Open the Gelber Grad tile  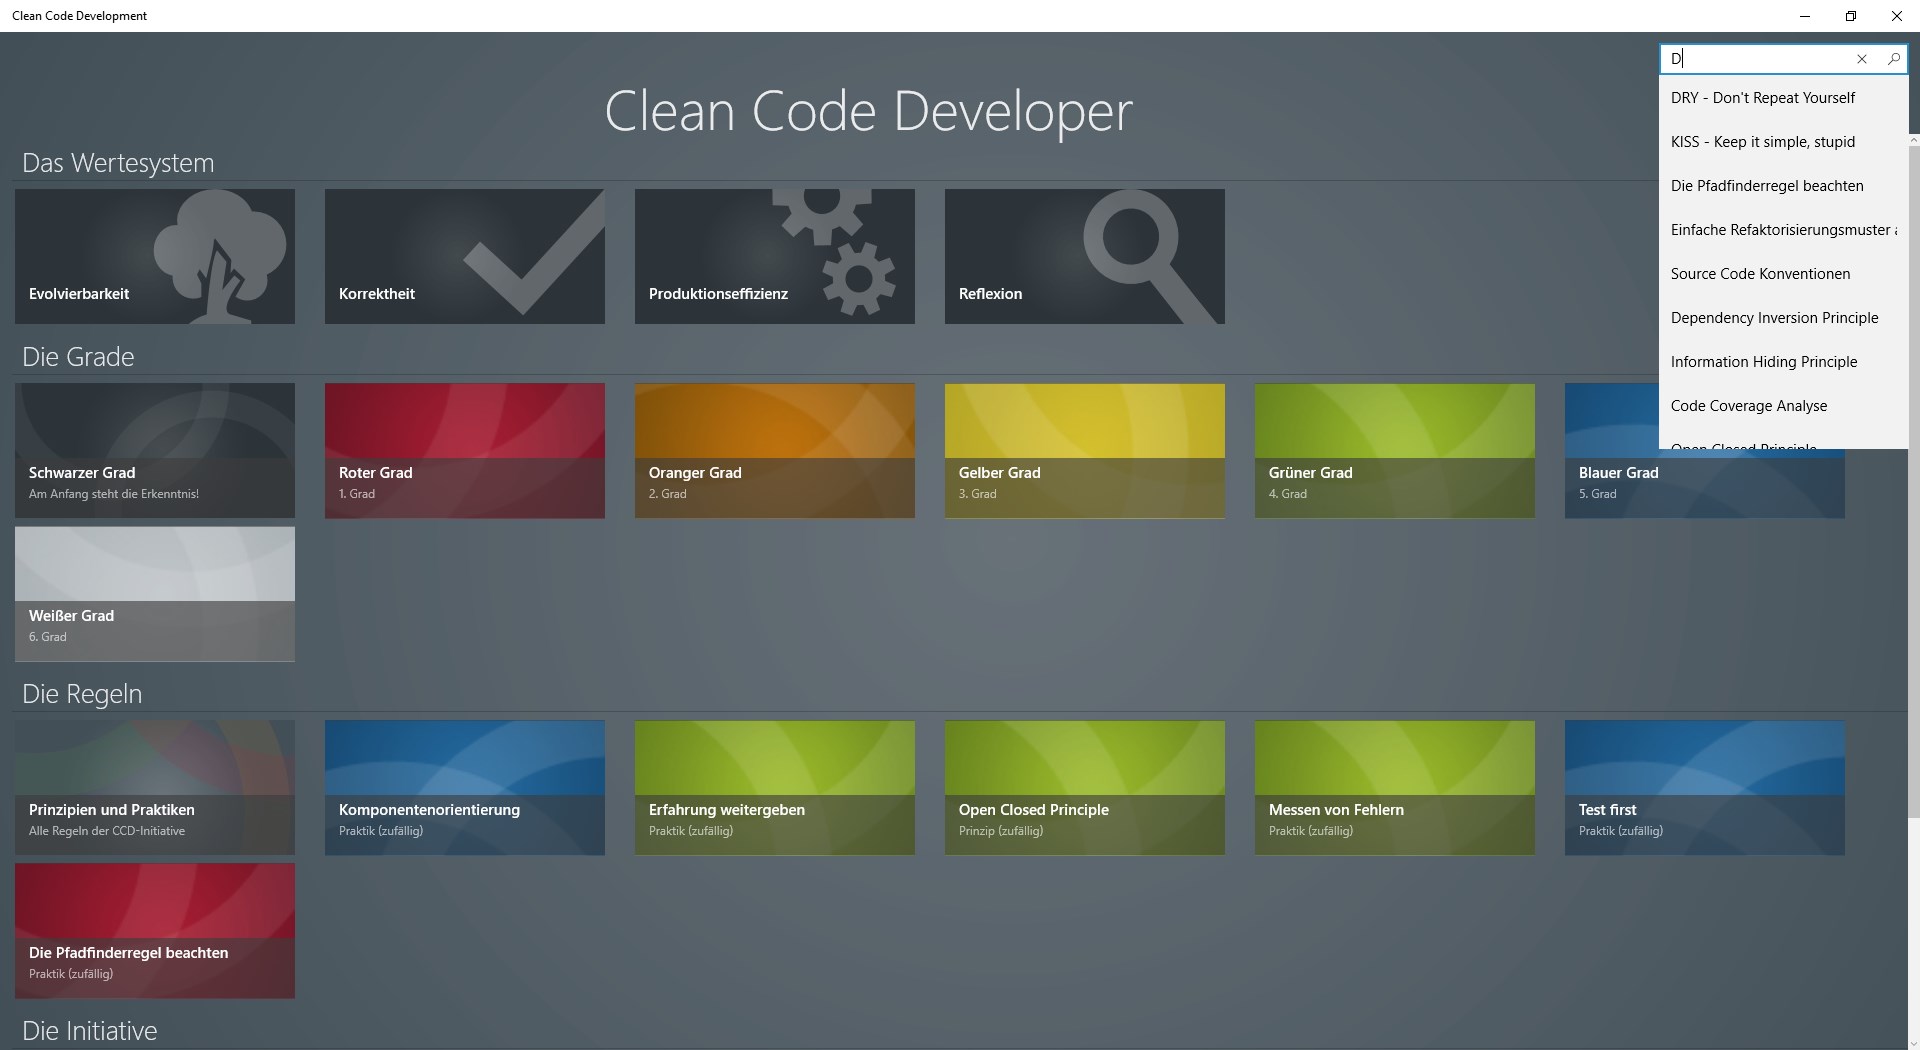[x=1085, y=451]
